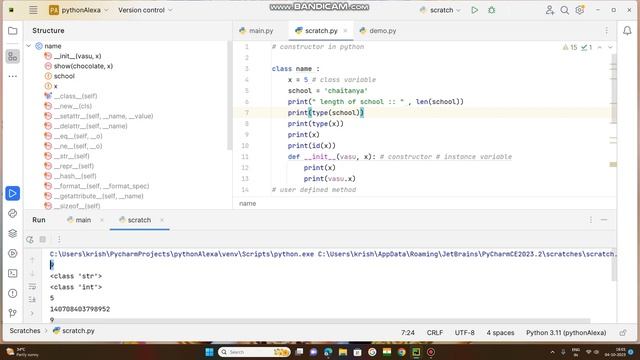Select show(chocolate, x) in Structure
640x360 pixels.
(83, 66)
